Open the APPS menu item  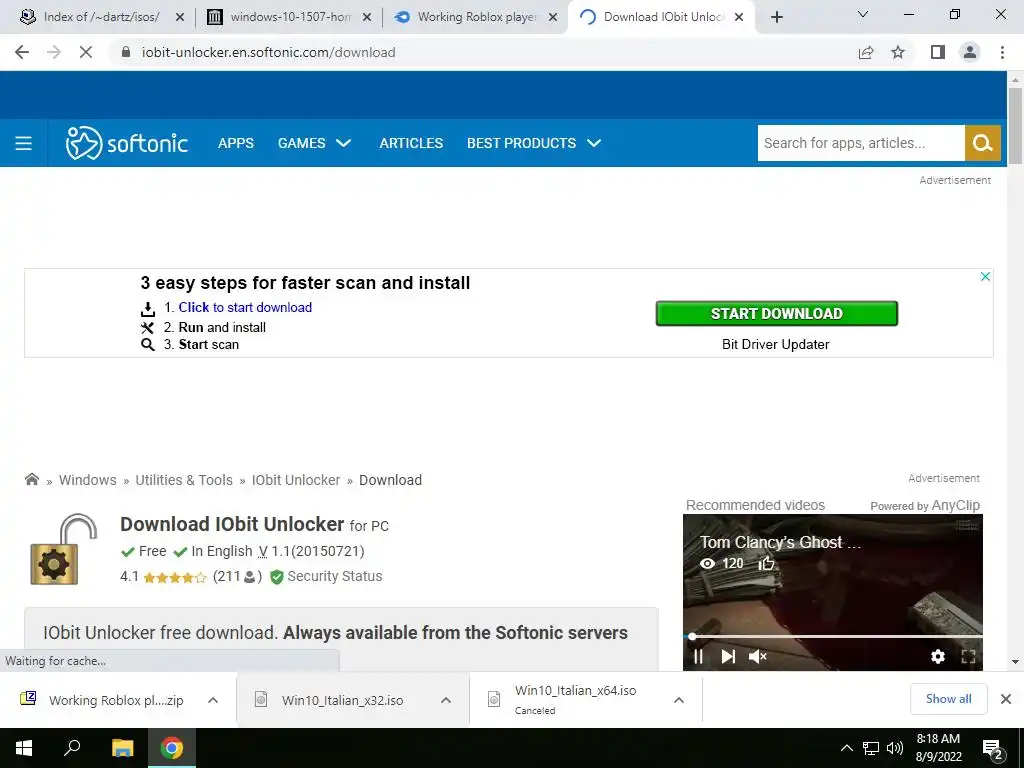pyautogui.click(x=236, y=143)
